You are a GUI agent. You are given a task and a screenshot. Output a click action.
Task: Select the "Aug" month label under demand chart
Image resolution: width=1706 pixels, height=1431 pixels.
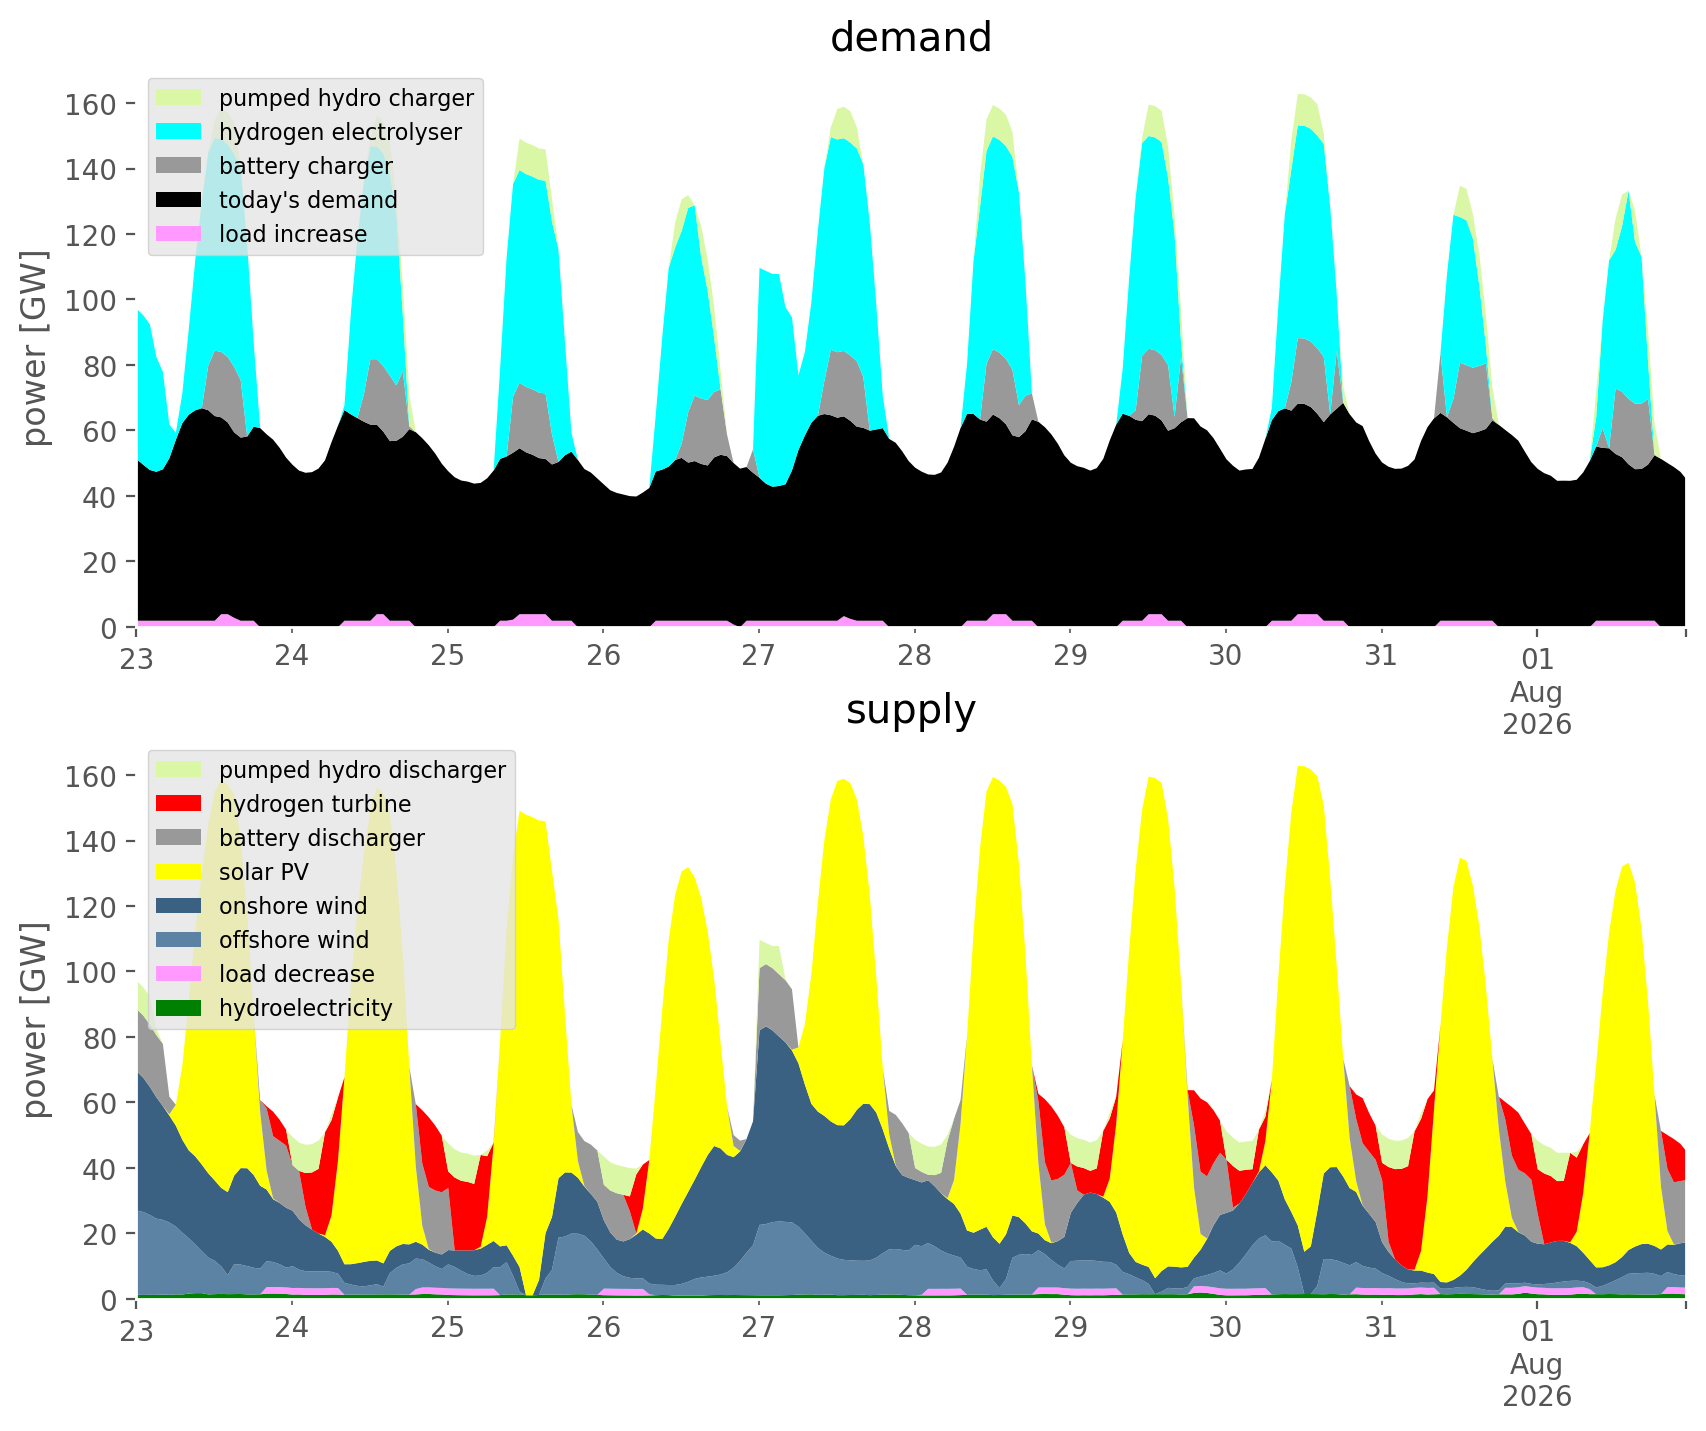[x=1536, y=692]
